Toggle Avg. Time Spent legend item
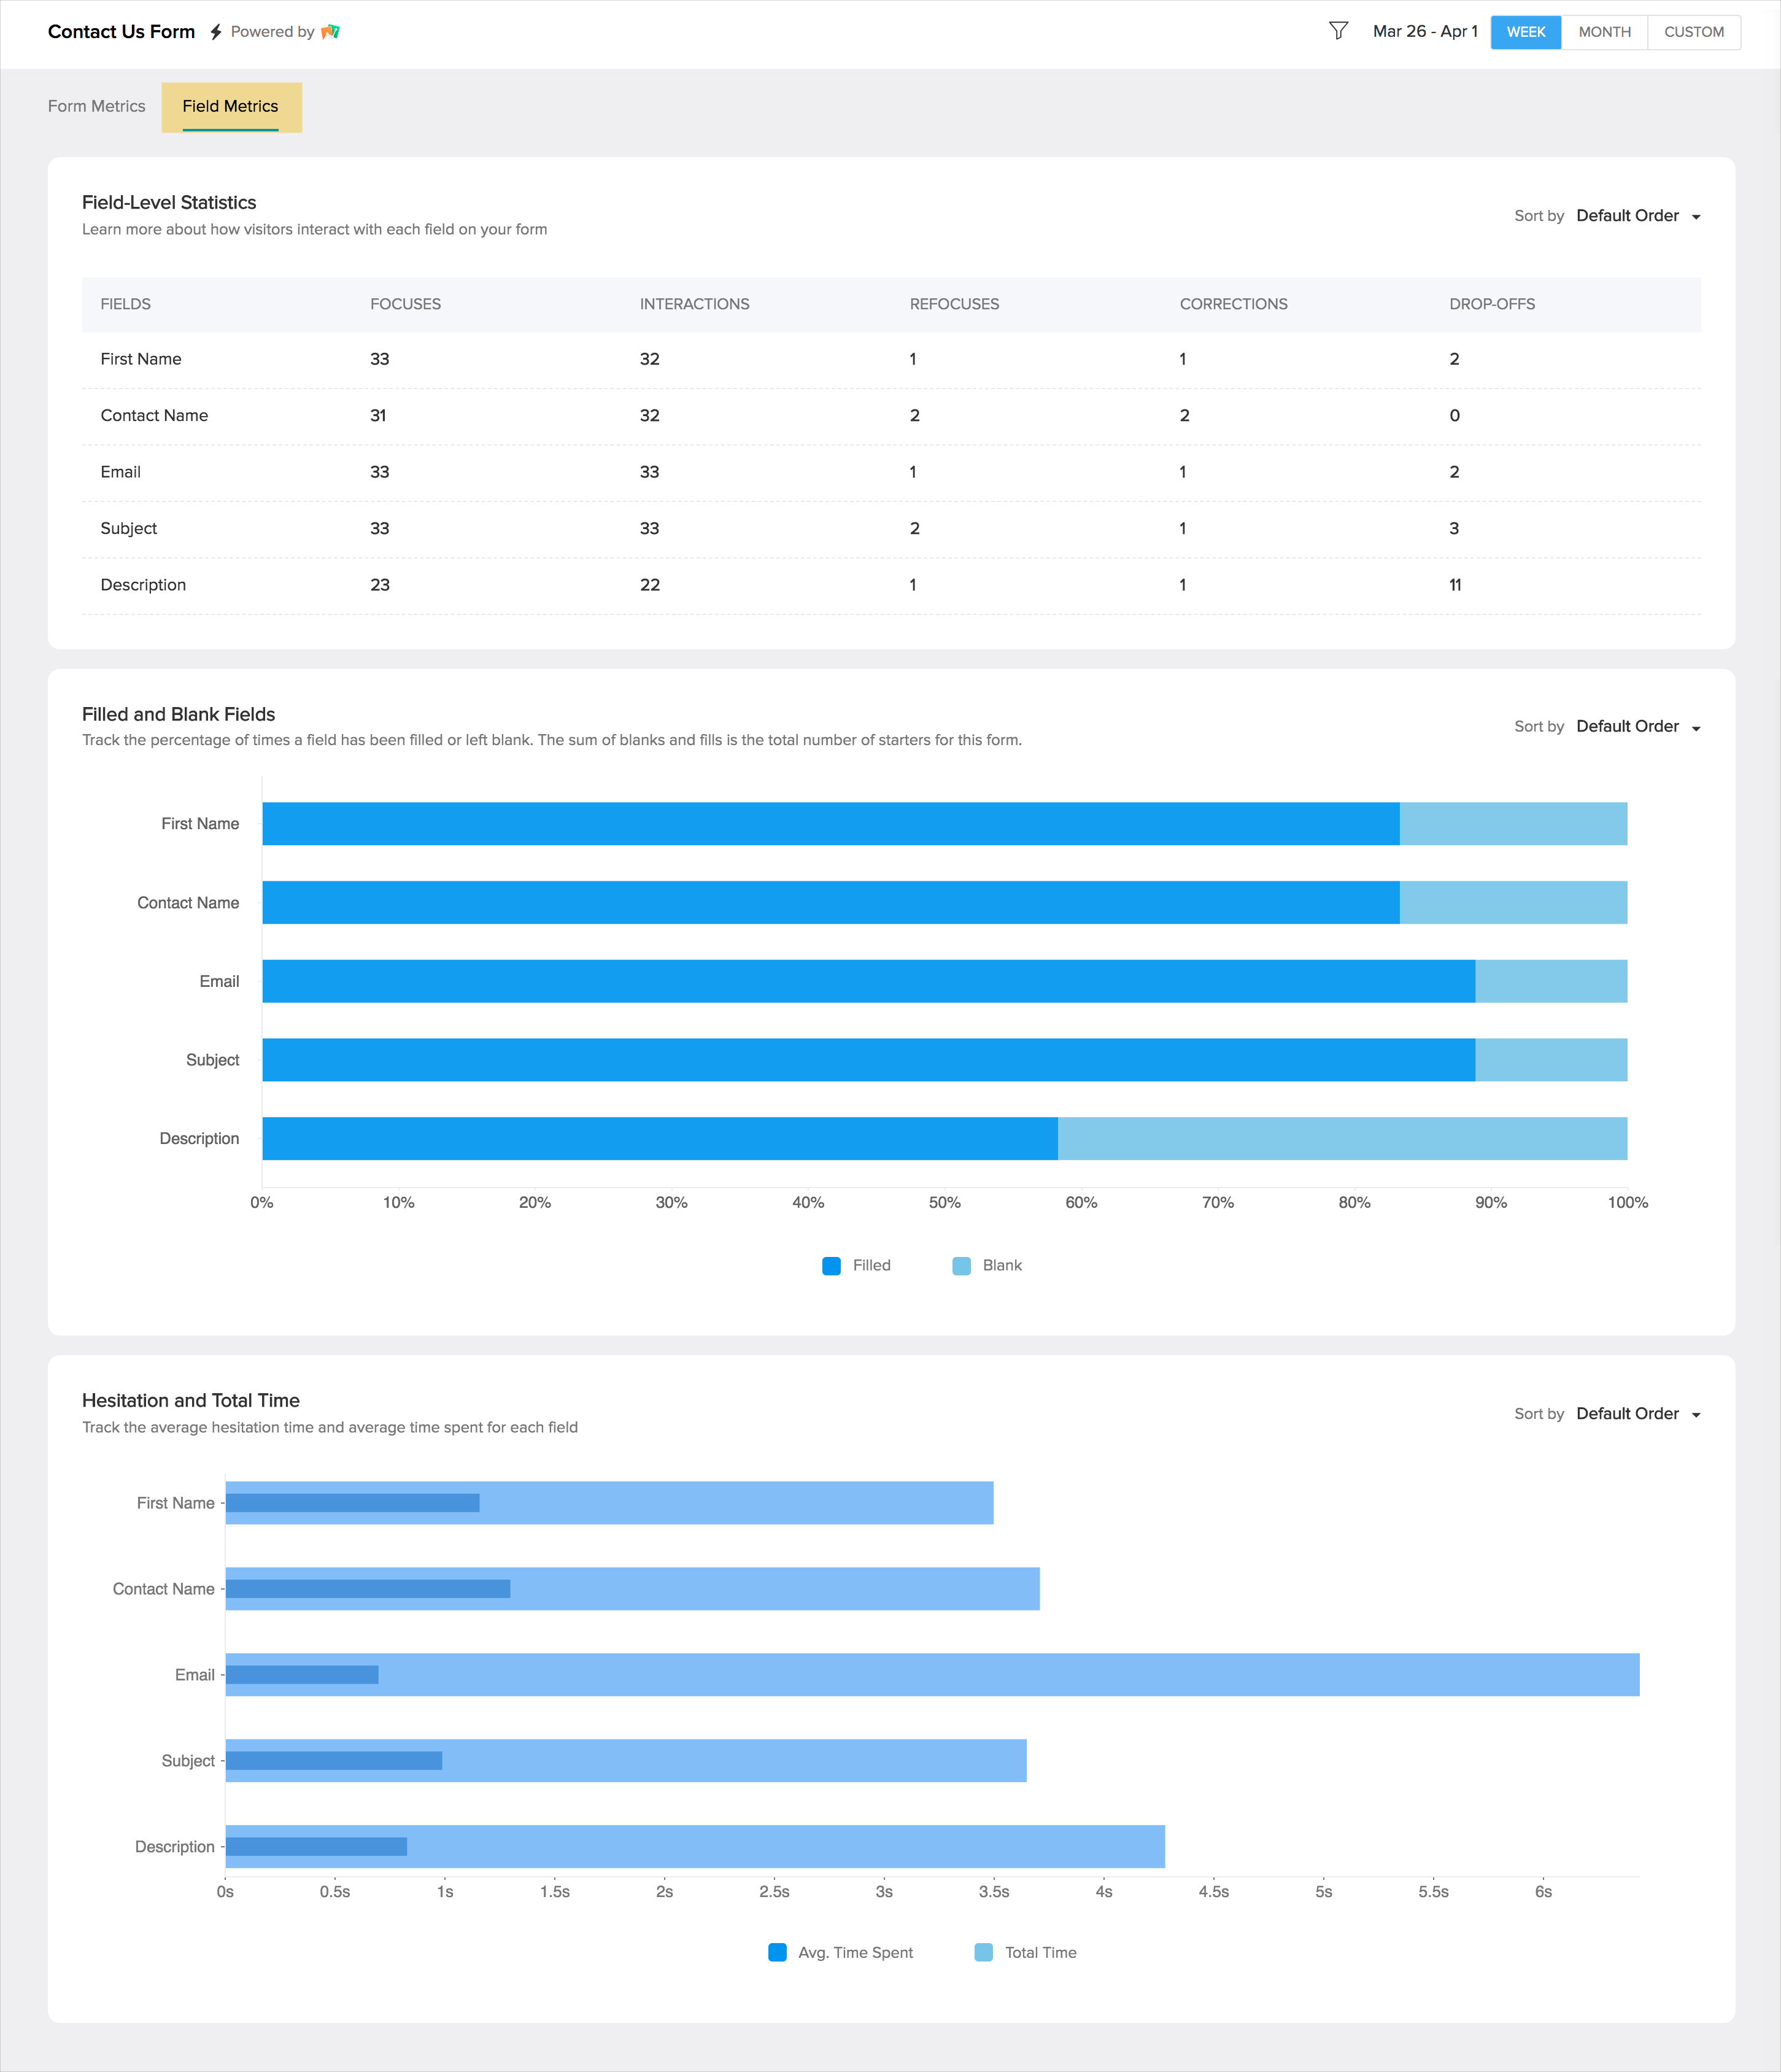The image size is (1781, 2072). point(840,1952)
